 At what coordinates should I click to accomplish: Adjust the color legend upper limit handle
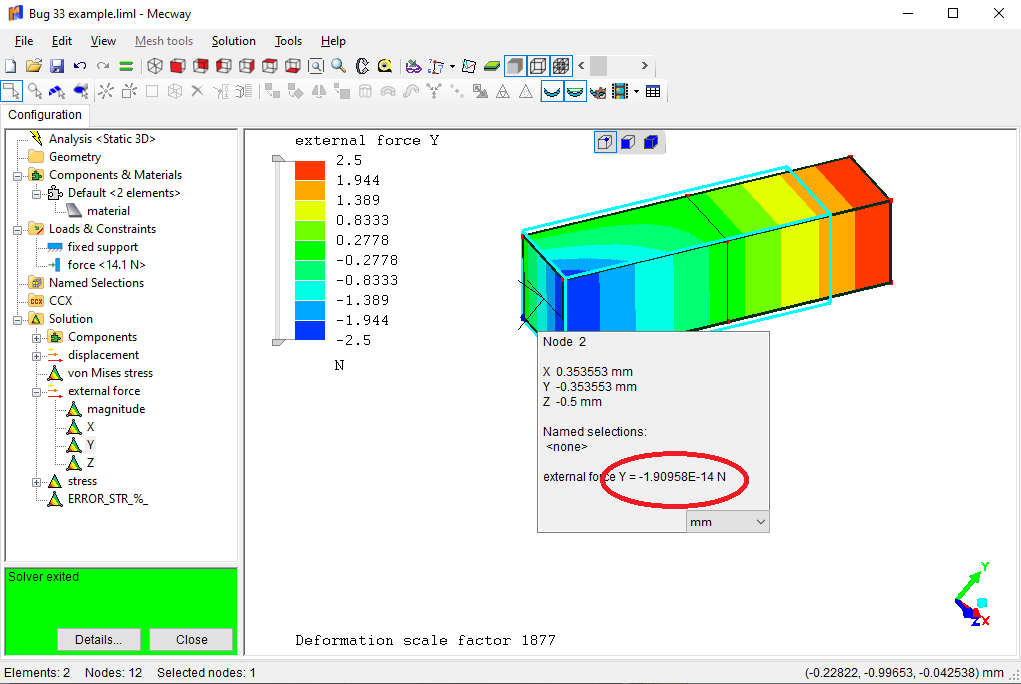coord(278,158)
